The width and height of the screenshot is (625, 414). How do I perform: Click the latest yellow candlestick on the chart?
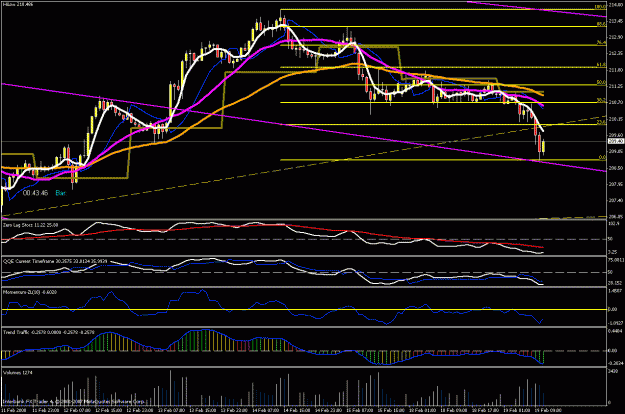[543, 146]
